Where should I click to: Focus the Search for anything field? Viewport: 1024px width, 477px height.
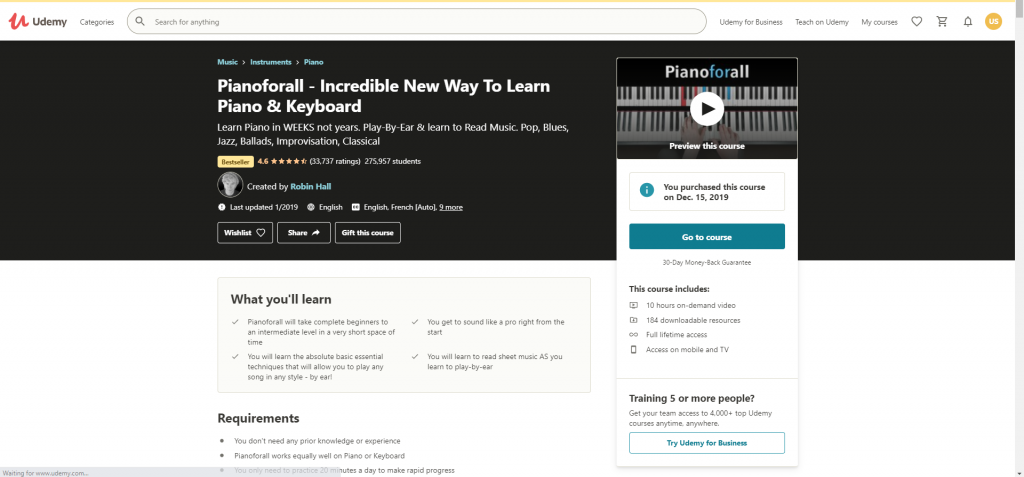pos(417,22)
